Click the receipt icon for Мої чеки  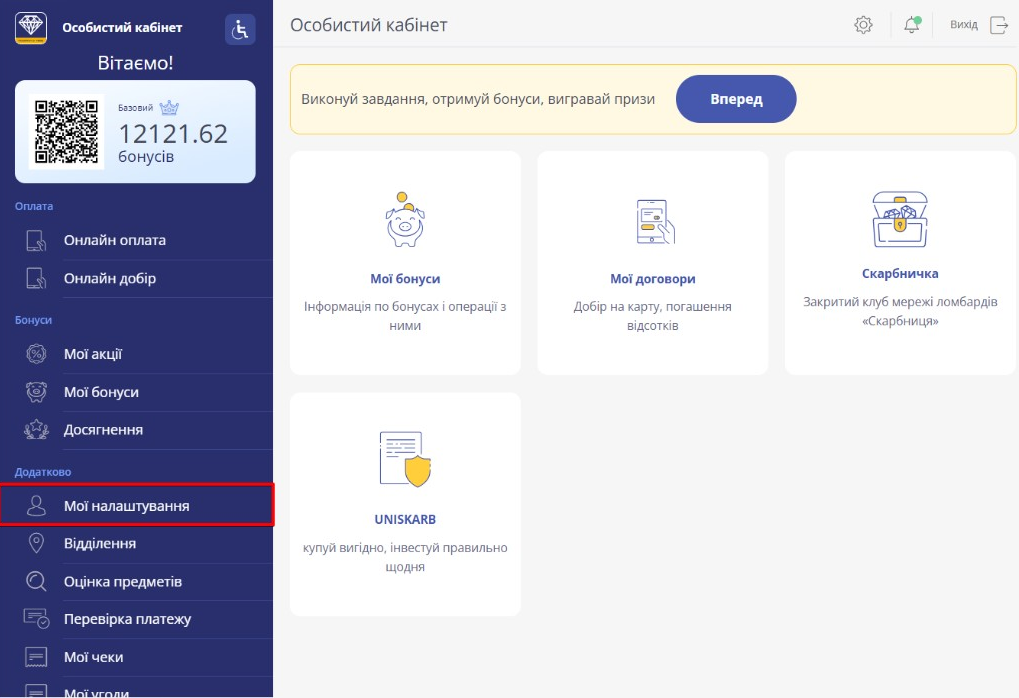point(36,657)
